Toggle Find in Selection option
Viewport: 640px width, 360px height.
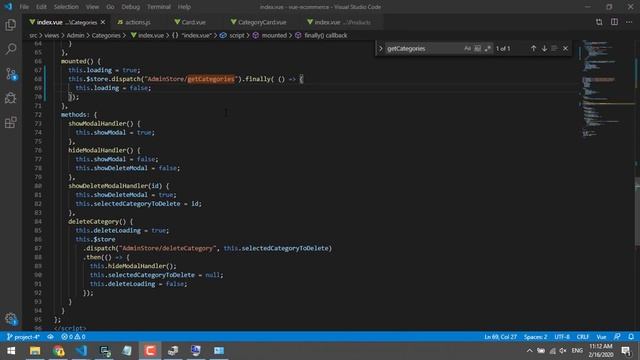coord(554,49)
